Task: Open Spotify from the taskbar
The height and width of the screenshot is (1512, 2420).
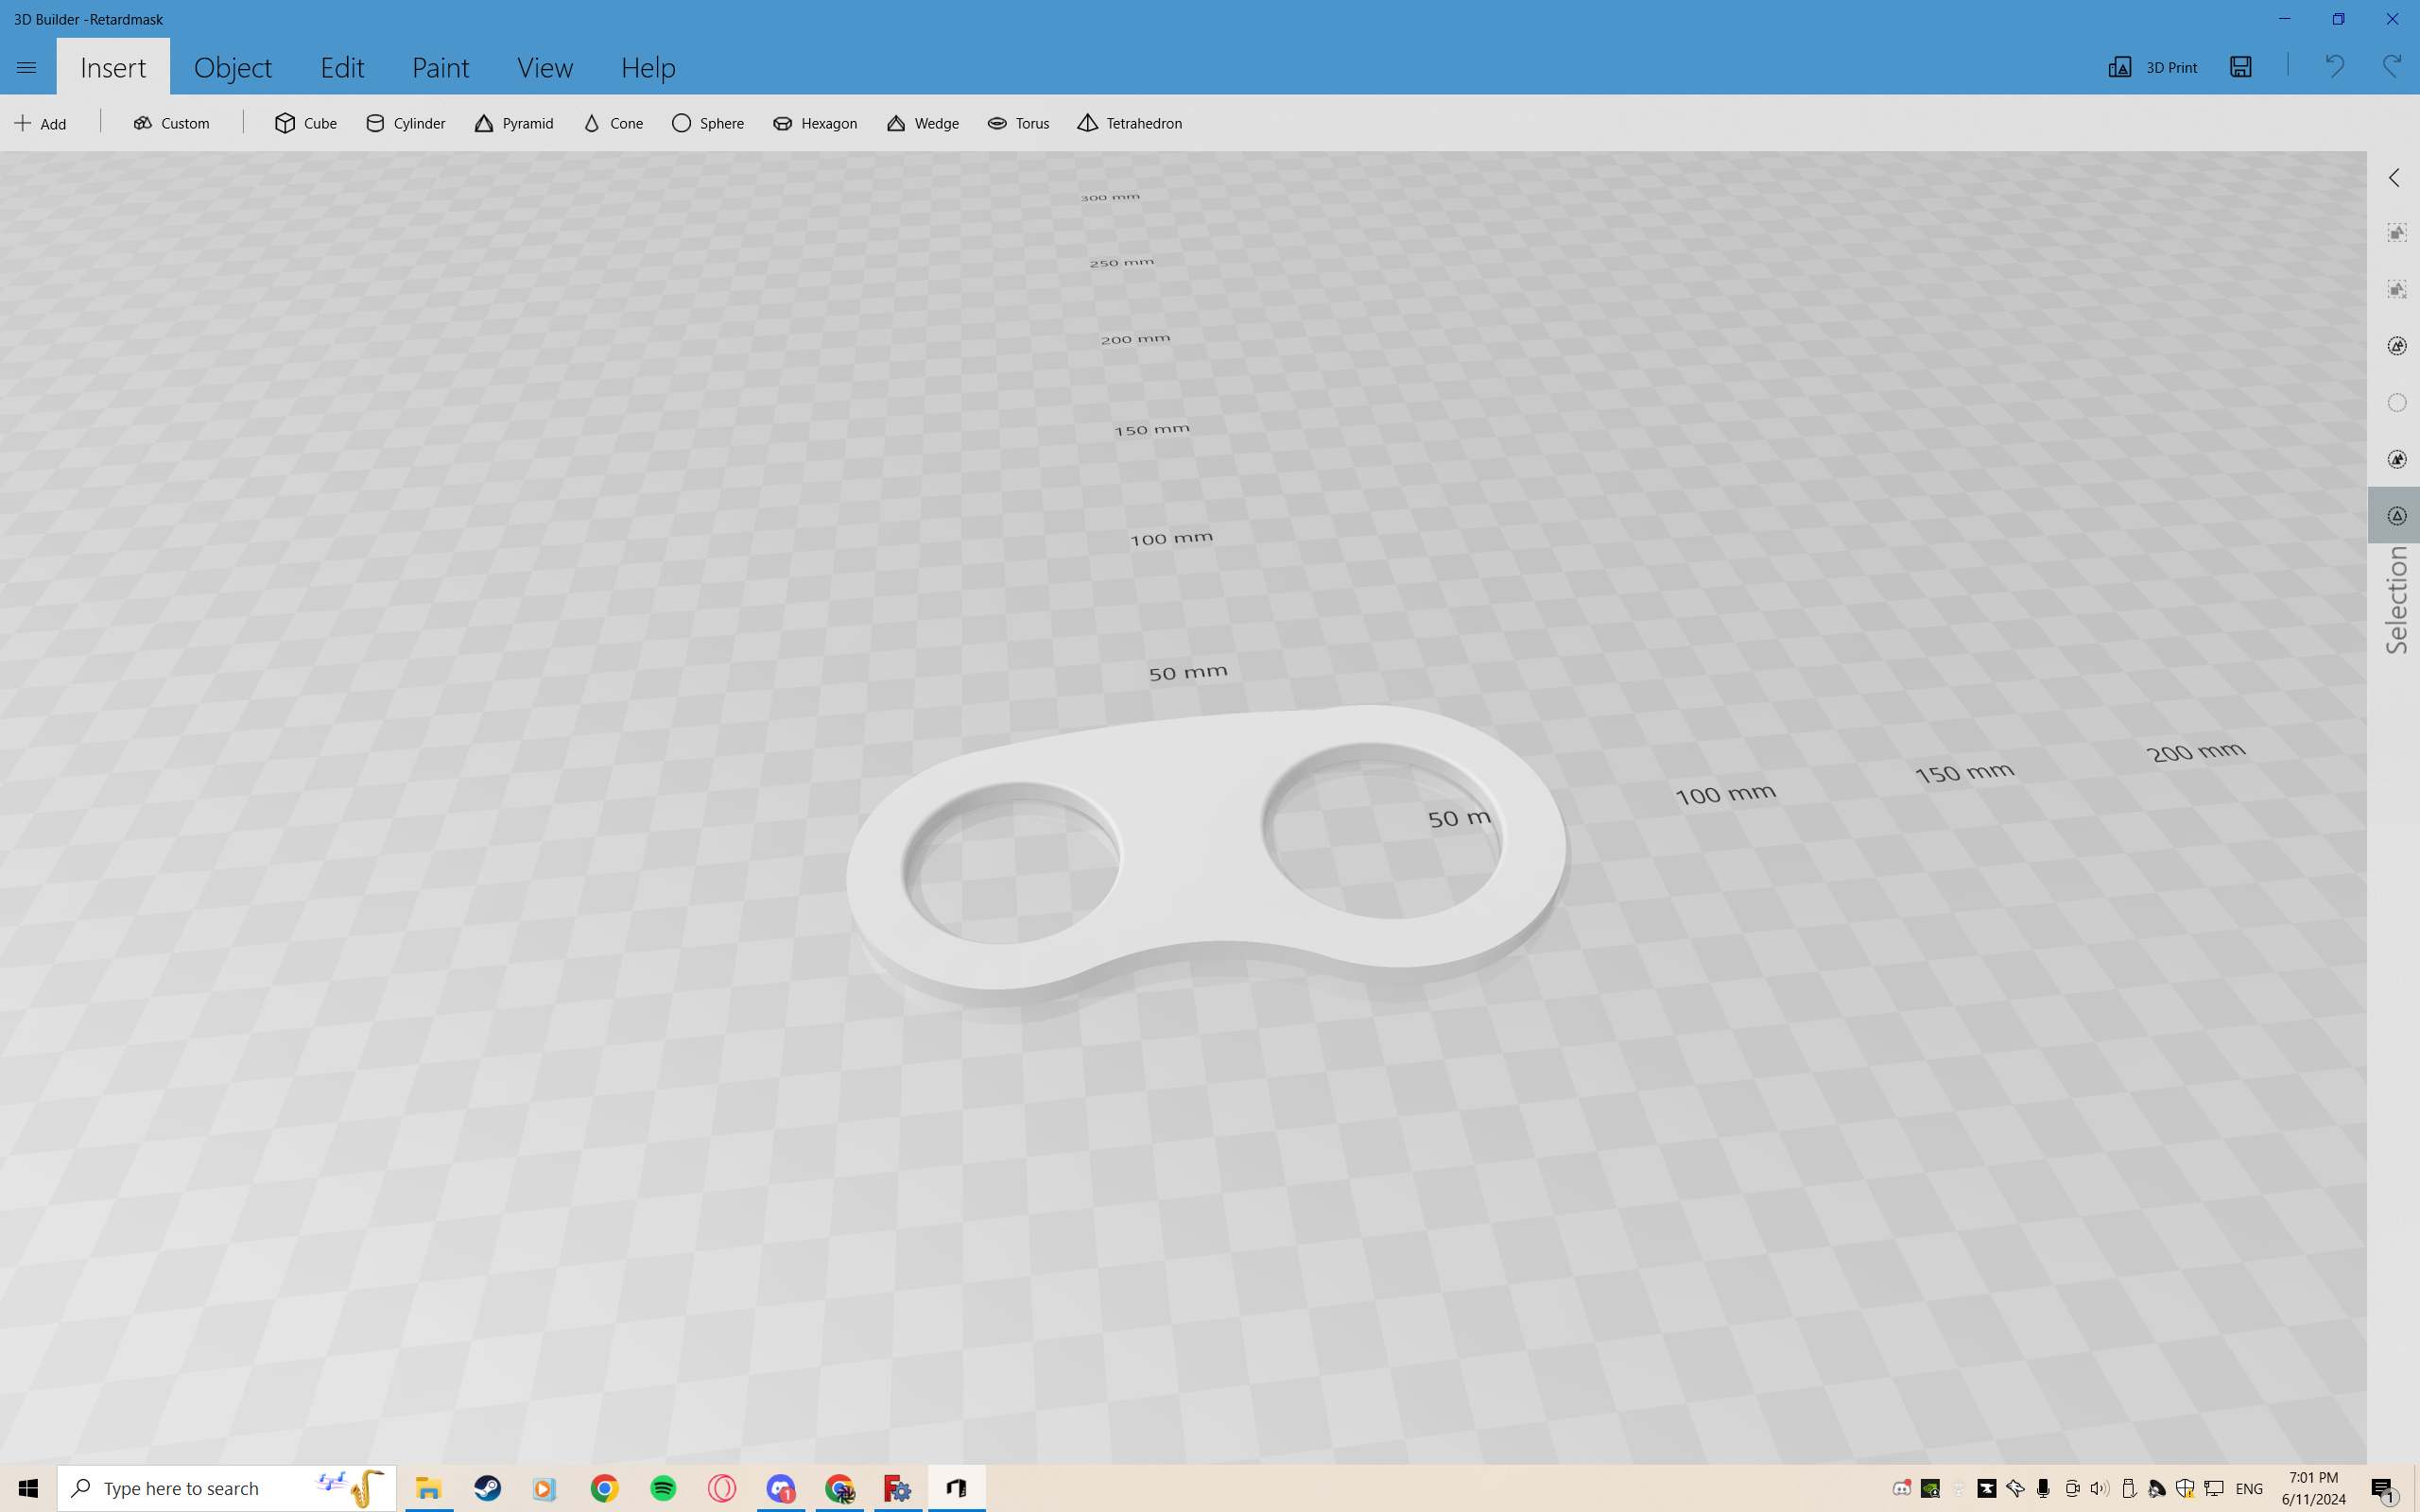Action: click(x=663, y=1488)
